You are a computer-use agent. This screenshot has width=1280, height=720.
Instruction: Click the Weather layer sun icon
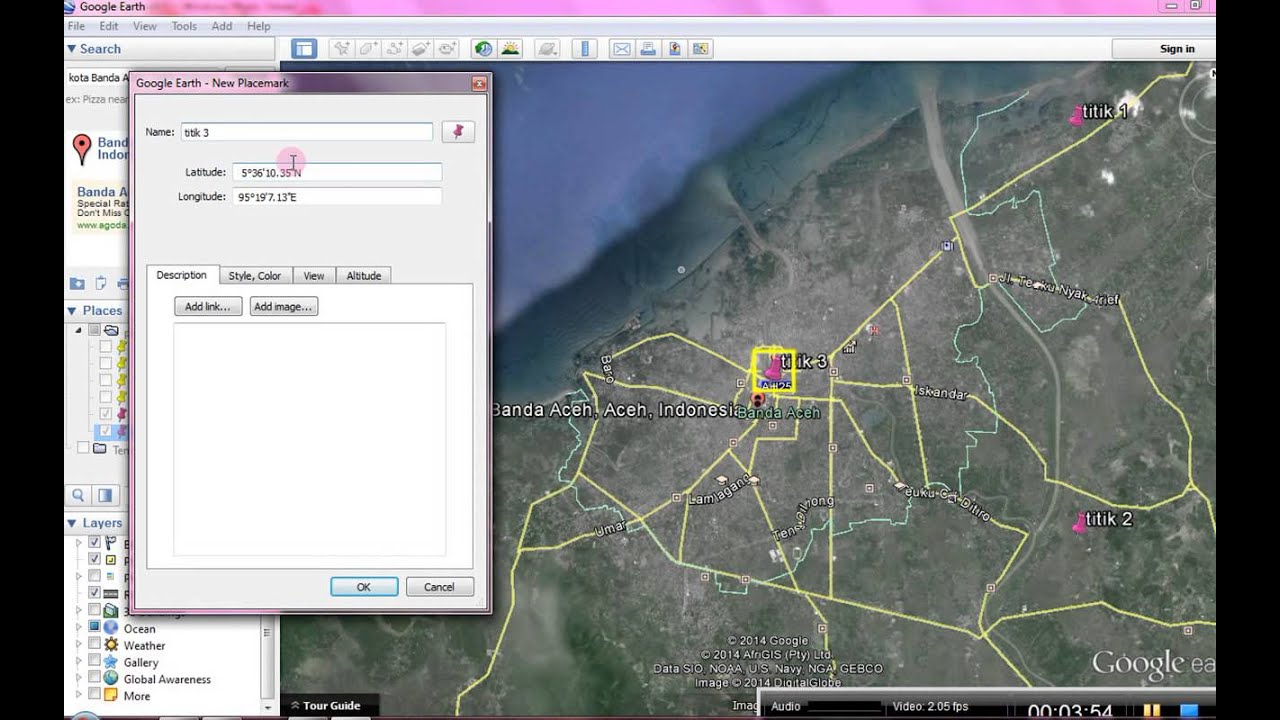click(110, 645)
